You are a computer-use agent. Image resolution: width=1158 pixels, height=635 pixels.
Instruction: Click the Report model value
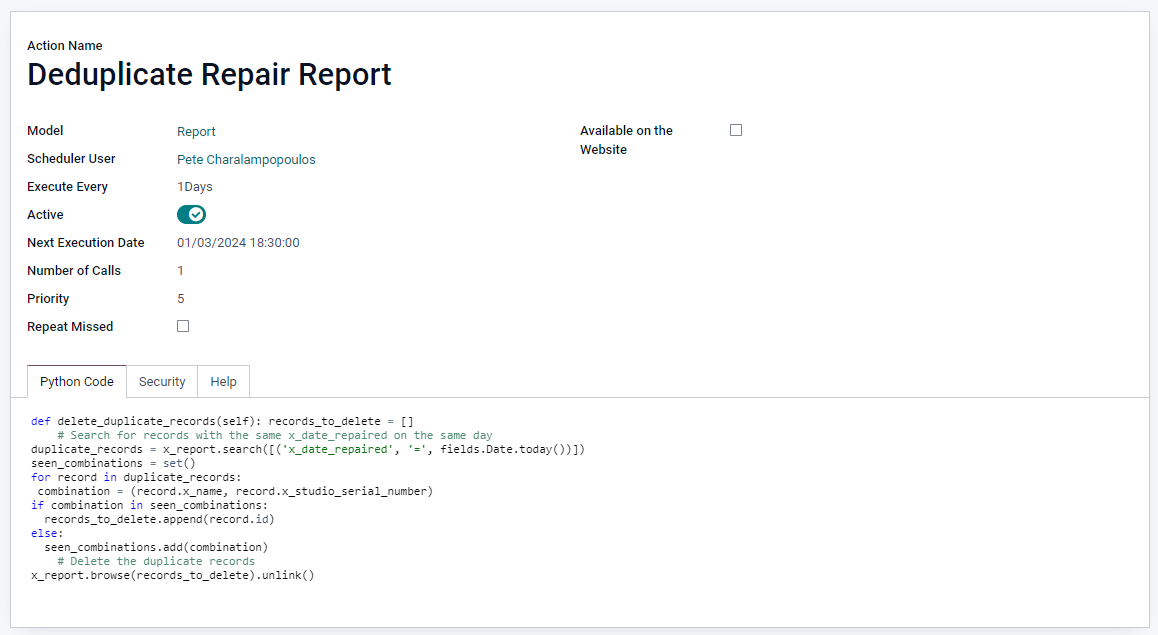[x=196, y=131]
